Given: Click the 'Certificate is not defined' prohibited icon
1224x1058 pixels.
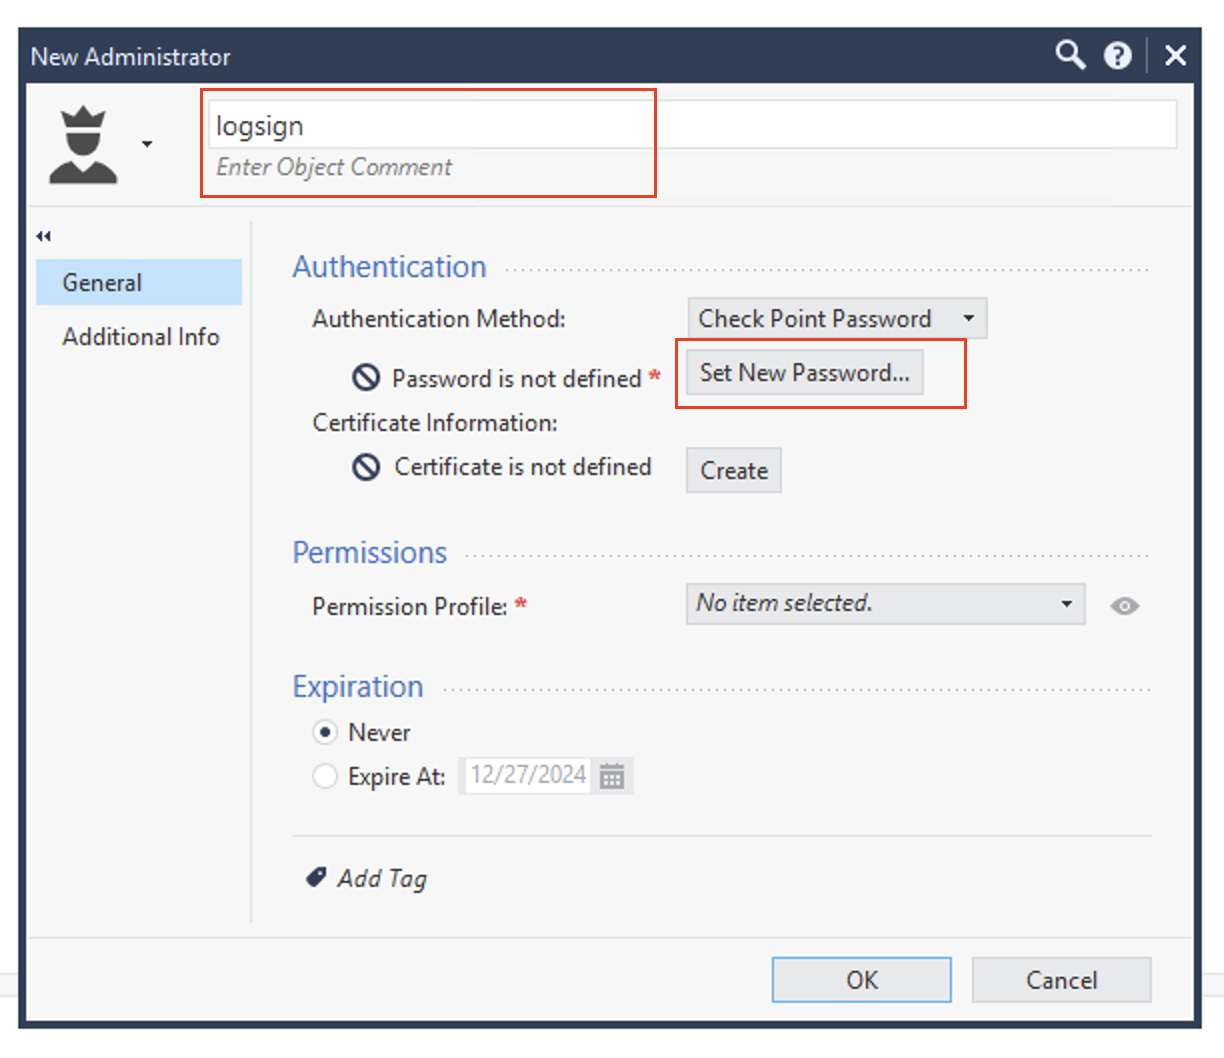Looking at the screenshot, I should [x=366, y=467].
